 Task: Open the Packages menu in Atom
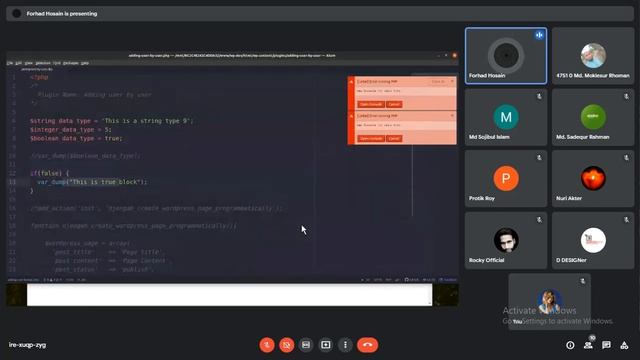(71, 63)
